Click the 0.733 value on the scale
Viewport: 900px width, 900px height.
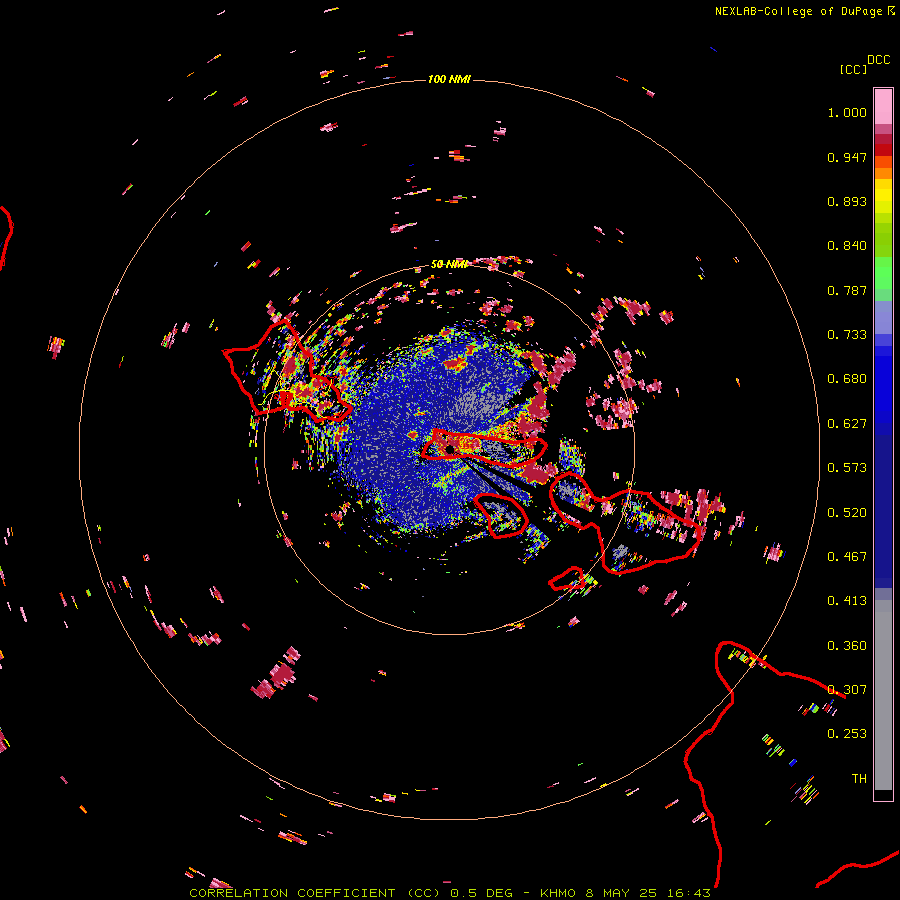847,335
